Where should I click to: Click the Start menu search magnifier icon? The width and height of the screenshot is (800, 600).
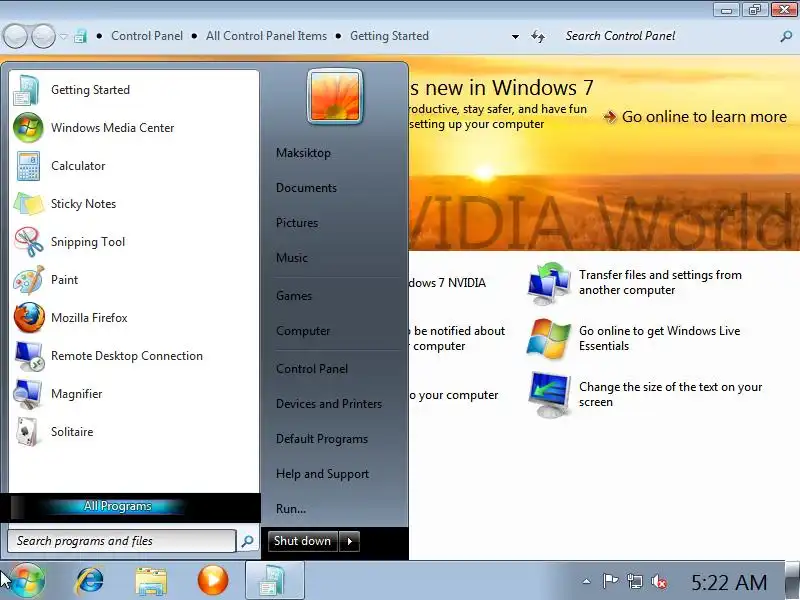point(247,541)
